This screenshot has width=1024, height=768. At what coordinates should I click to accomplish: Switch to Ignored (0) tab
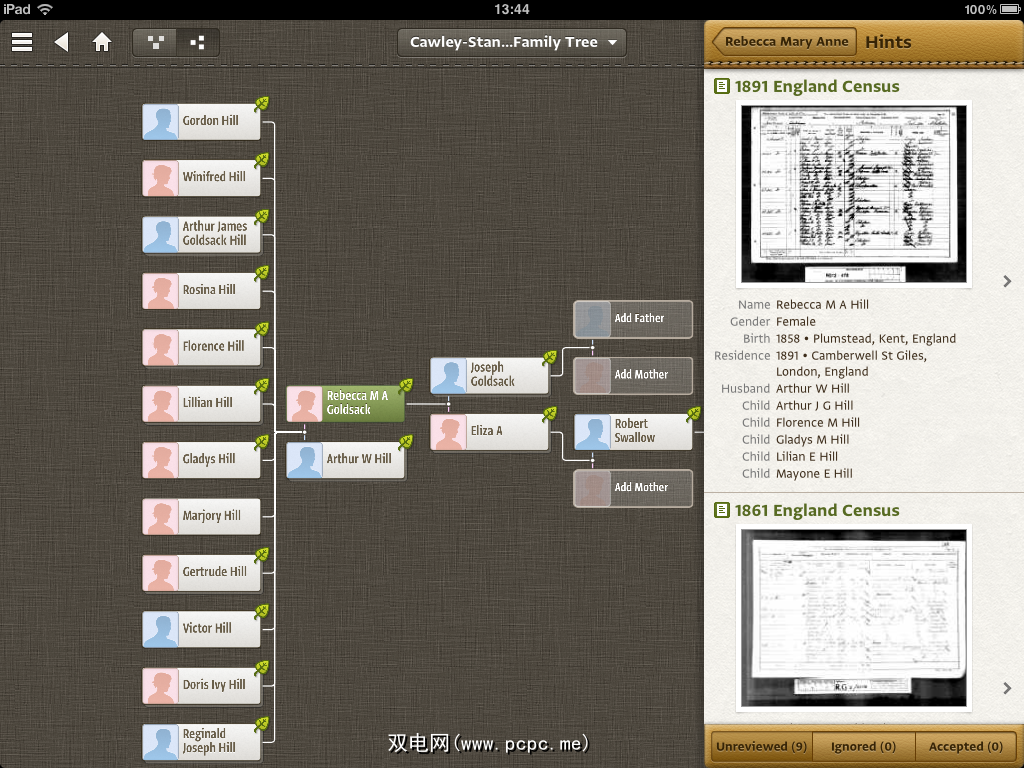click(x=863, y=746)
